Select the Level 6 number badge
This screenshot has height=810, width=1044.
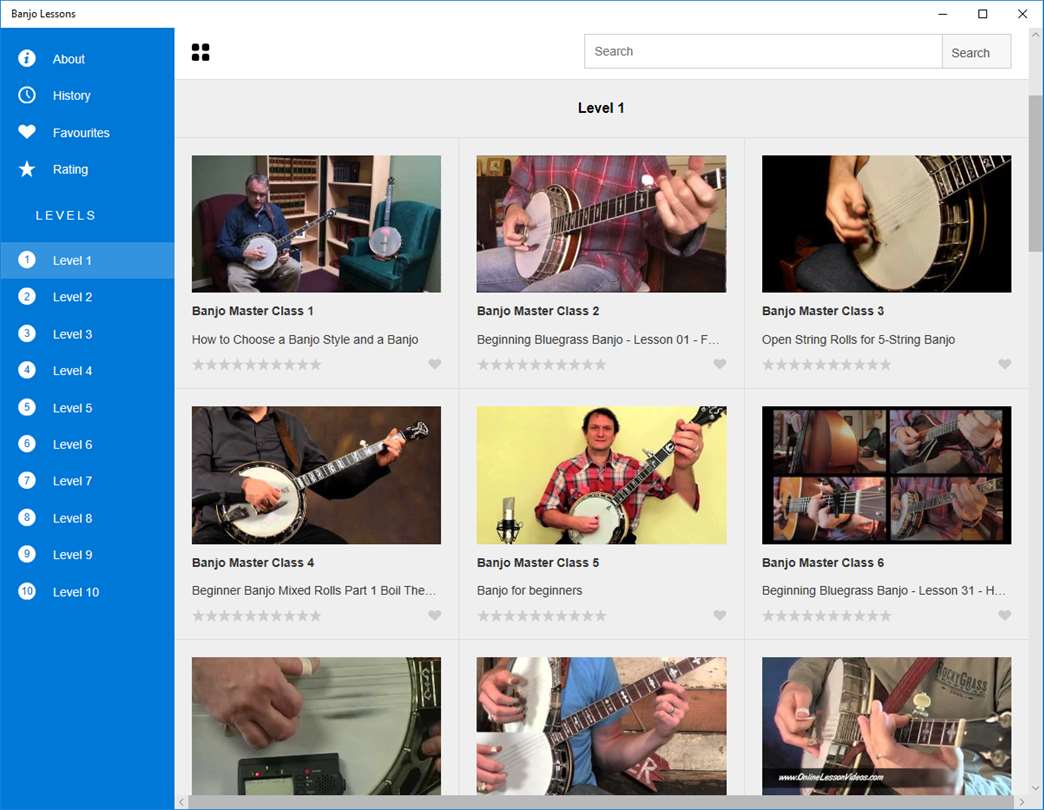point(27,444)
